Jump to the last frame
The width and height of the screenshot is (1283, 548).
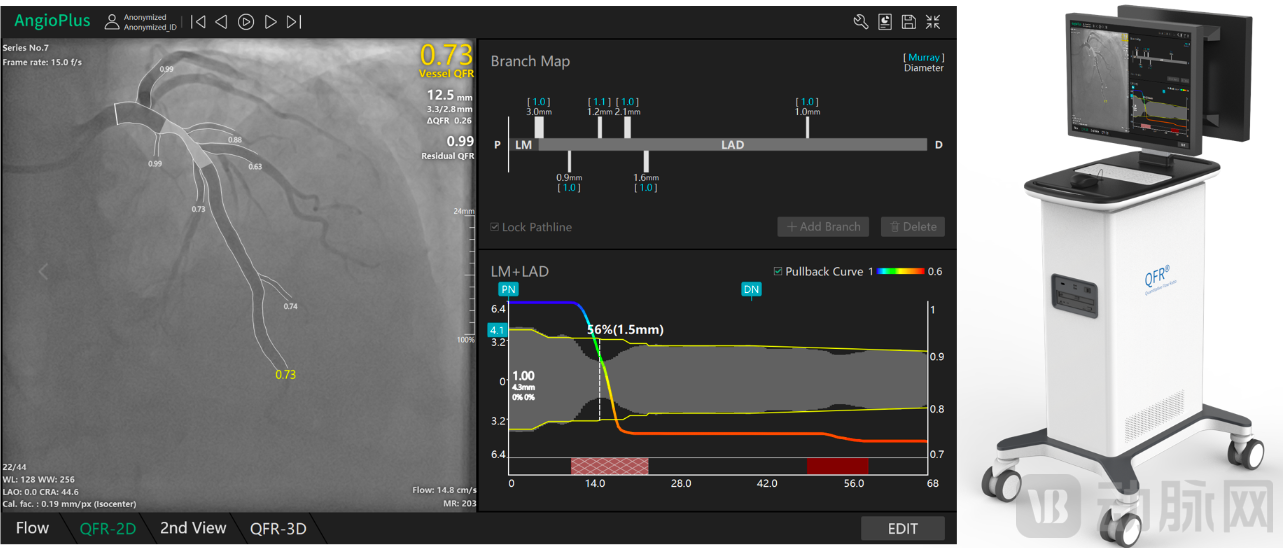(294, 21)
